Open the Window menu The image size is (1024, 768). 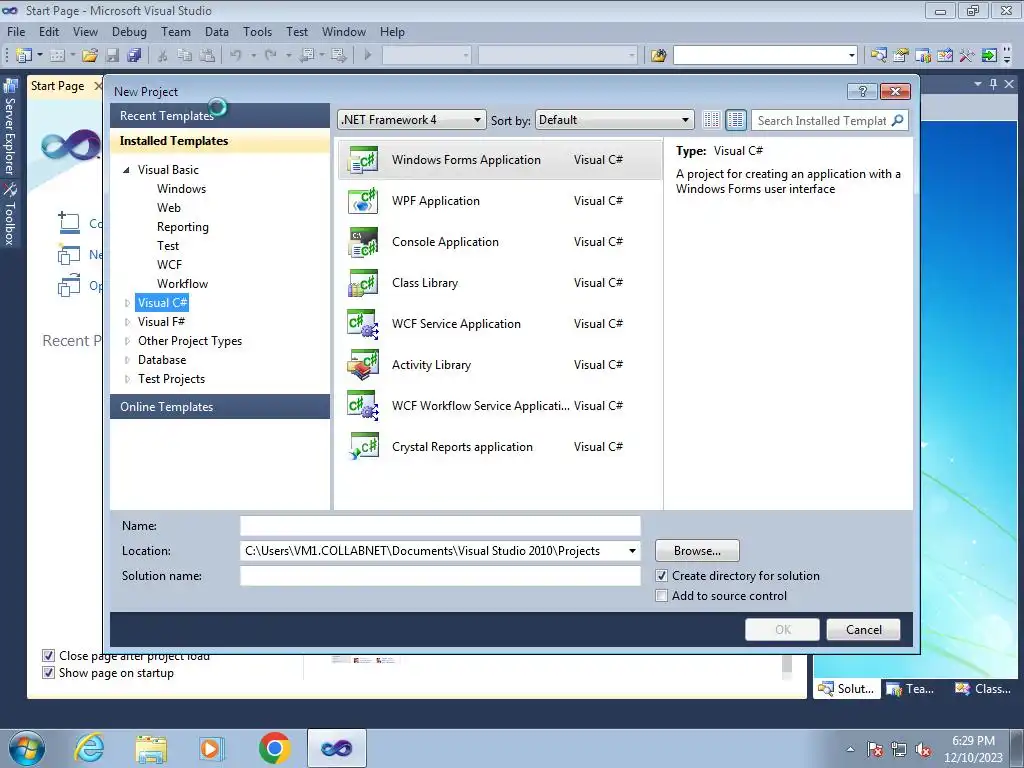pyautogui.click(x=344, y=32)
